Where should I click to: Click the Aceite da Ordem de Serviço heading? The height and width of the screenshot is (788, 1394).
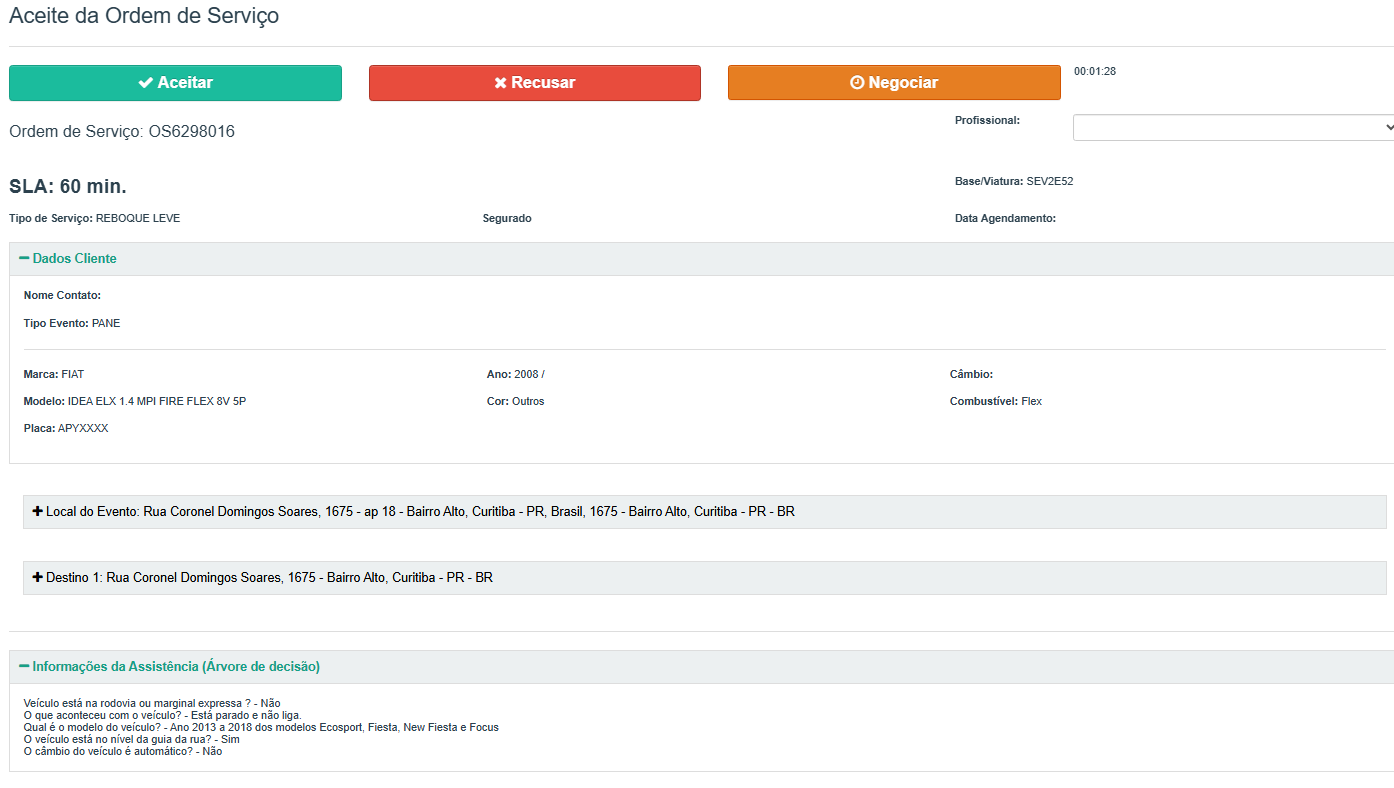[144, 16]
